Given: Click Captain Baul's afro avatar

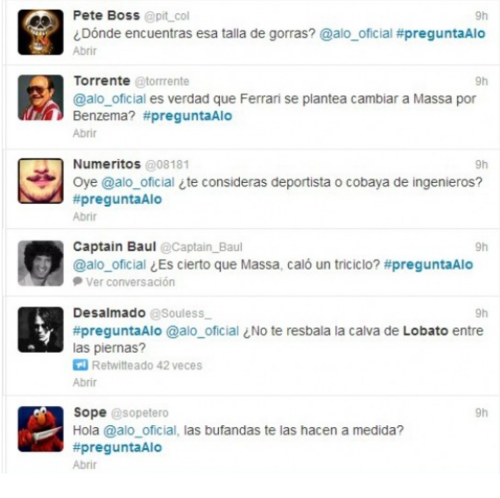Looking at the screenshot, I should coord(41,263).
